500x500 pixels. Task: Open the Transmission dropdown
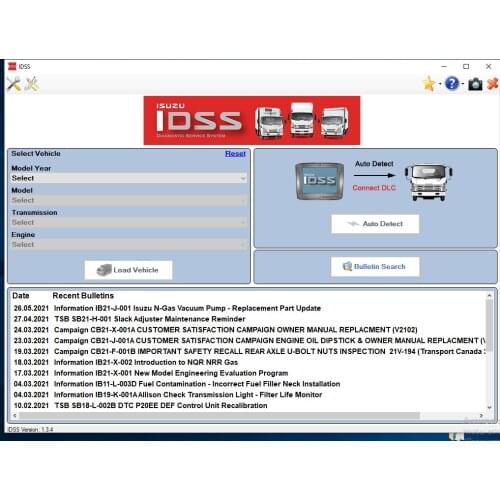pos(129,222)
